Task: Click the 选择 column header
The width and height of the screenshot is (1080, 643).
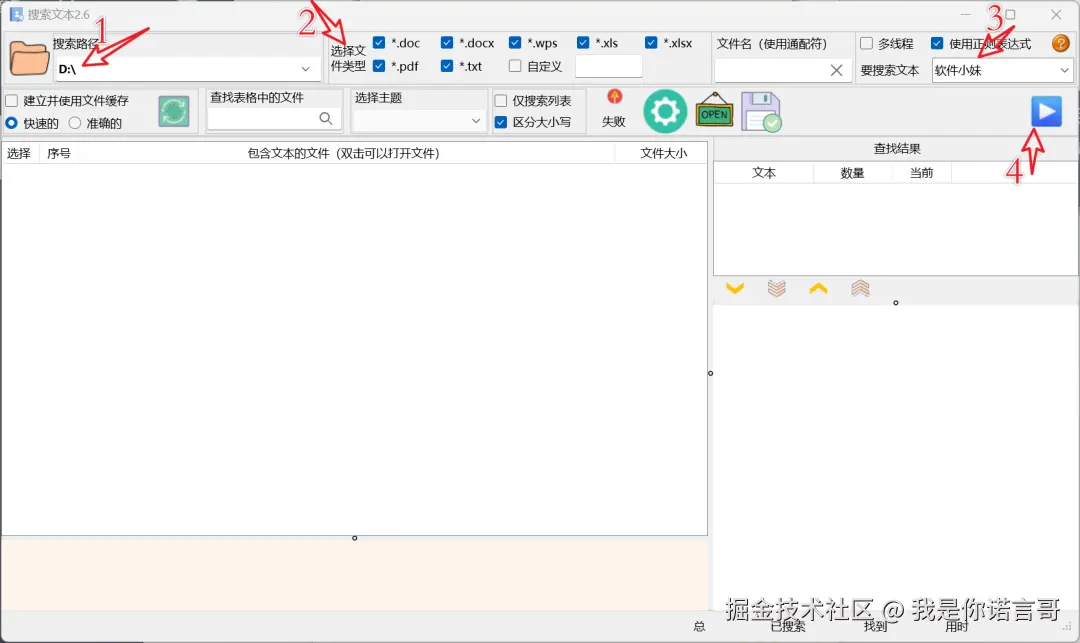Action: tap(19, 154)
